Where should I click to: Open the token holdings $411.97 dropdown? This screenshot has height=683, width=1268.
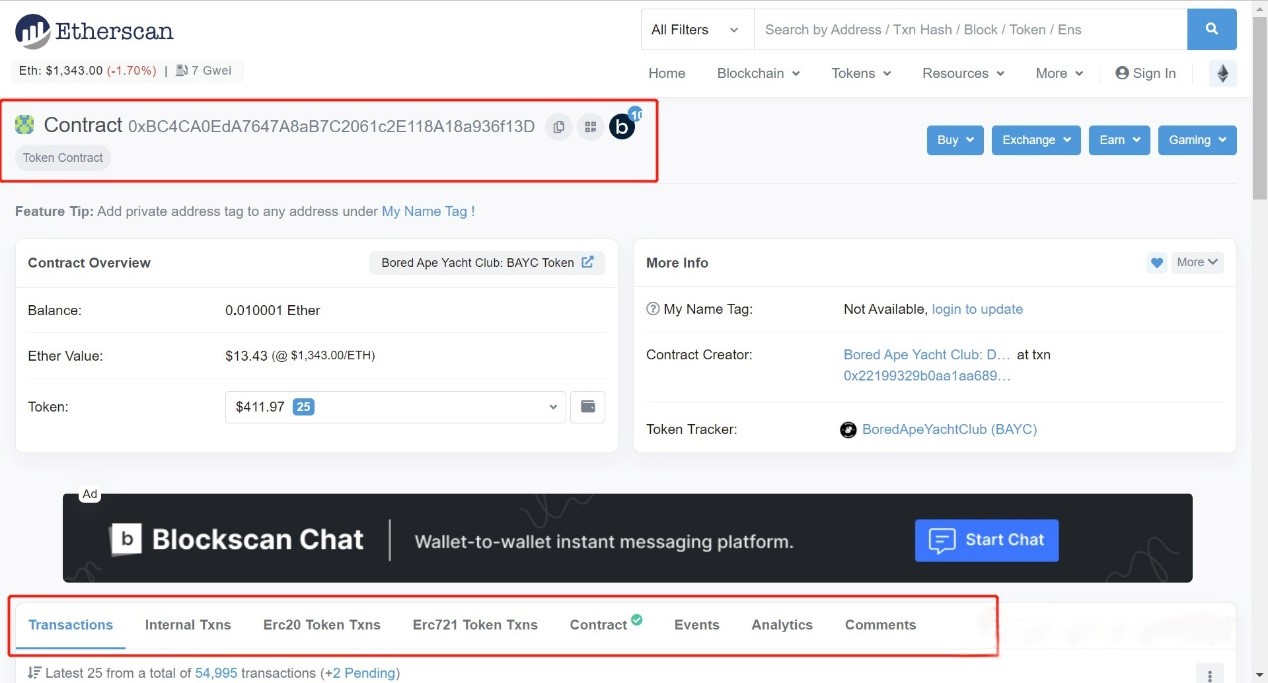(395, 407)
